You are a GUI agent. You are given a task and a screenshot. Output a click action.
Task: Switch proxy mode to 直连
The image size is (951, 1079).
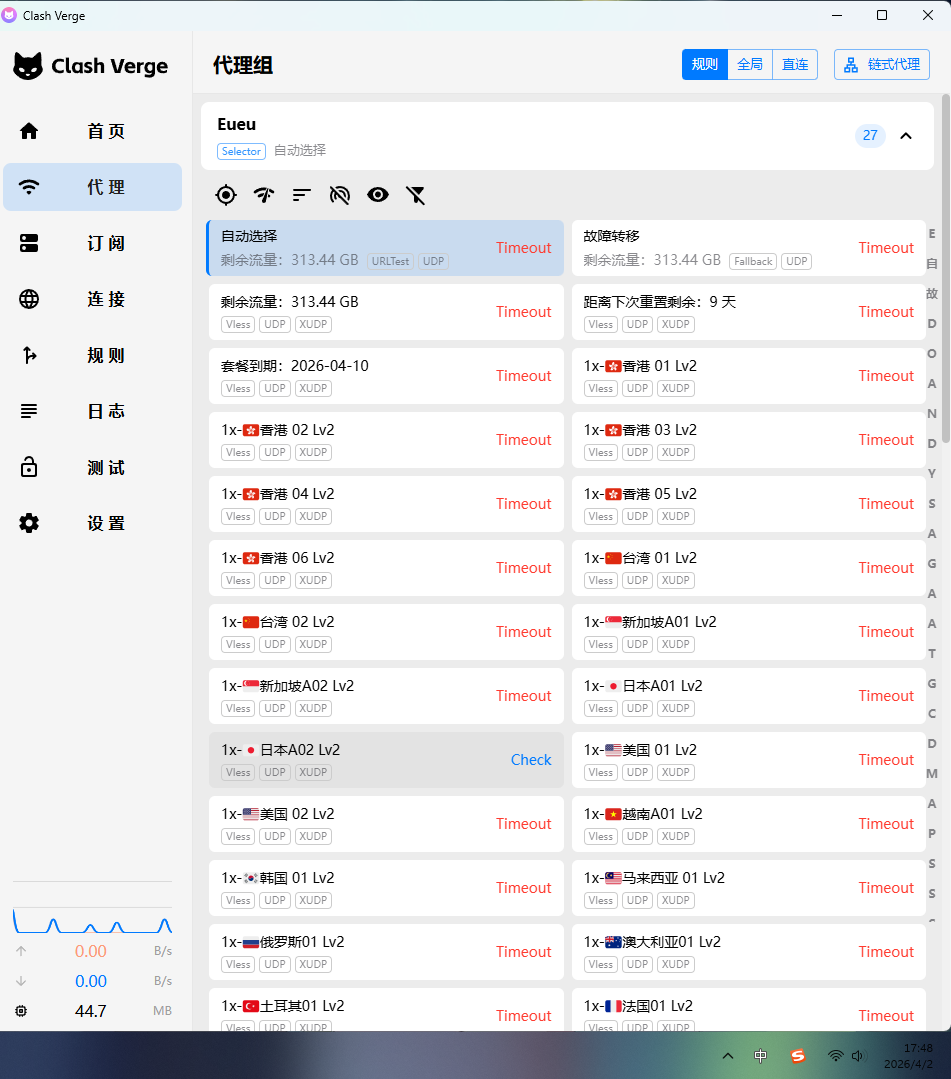795,64
